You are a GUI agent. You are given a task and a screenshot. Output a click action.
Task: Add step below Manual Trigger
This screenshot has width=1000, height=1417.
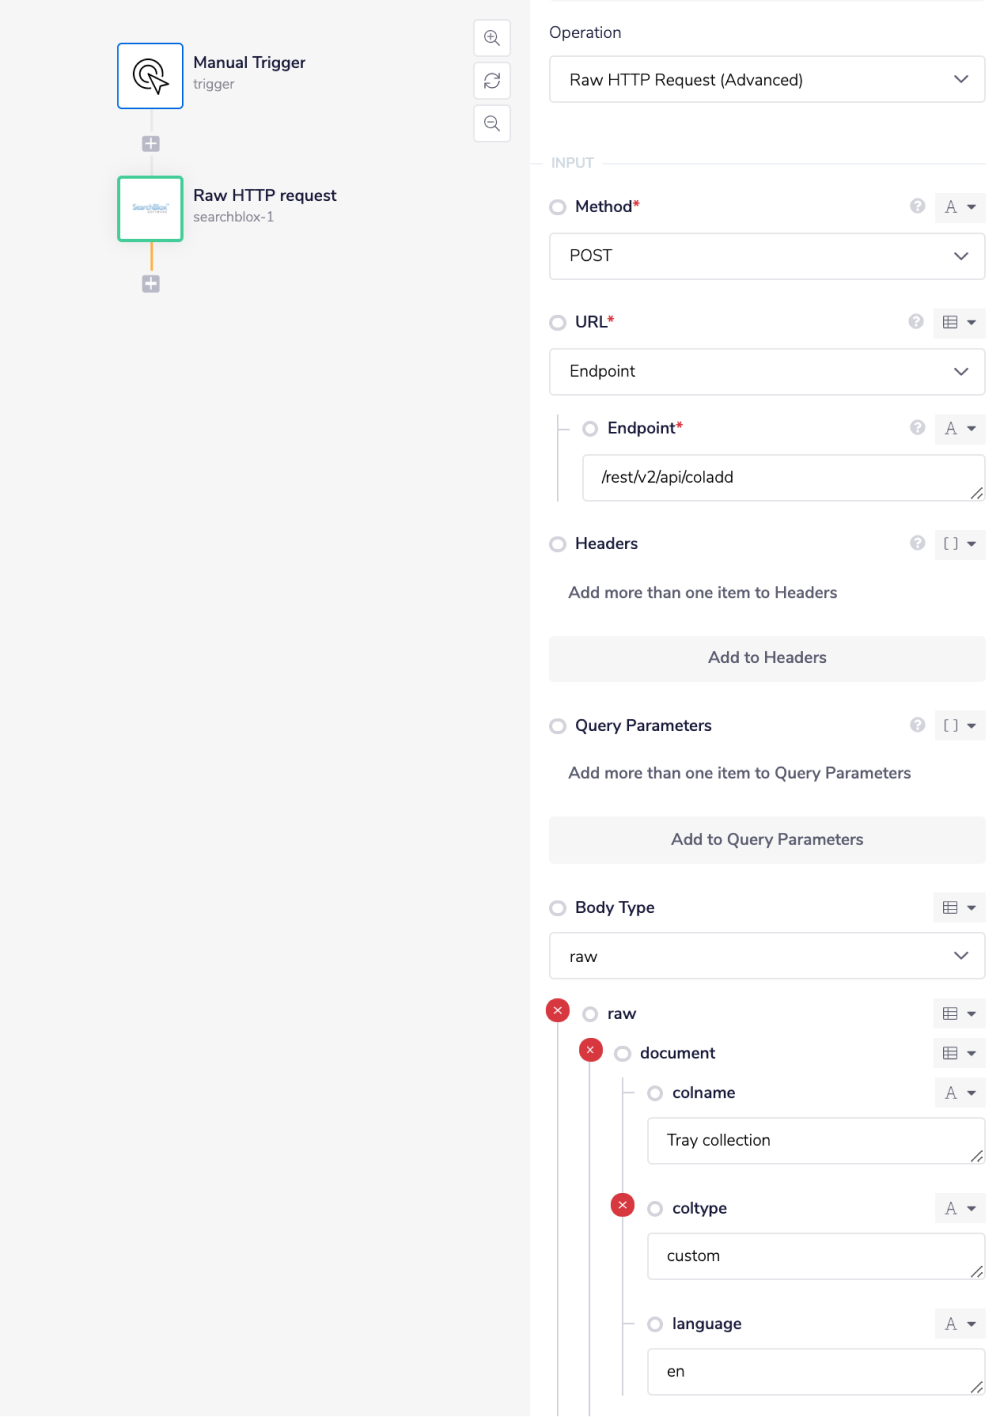(x=151, y=144)
